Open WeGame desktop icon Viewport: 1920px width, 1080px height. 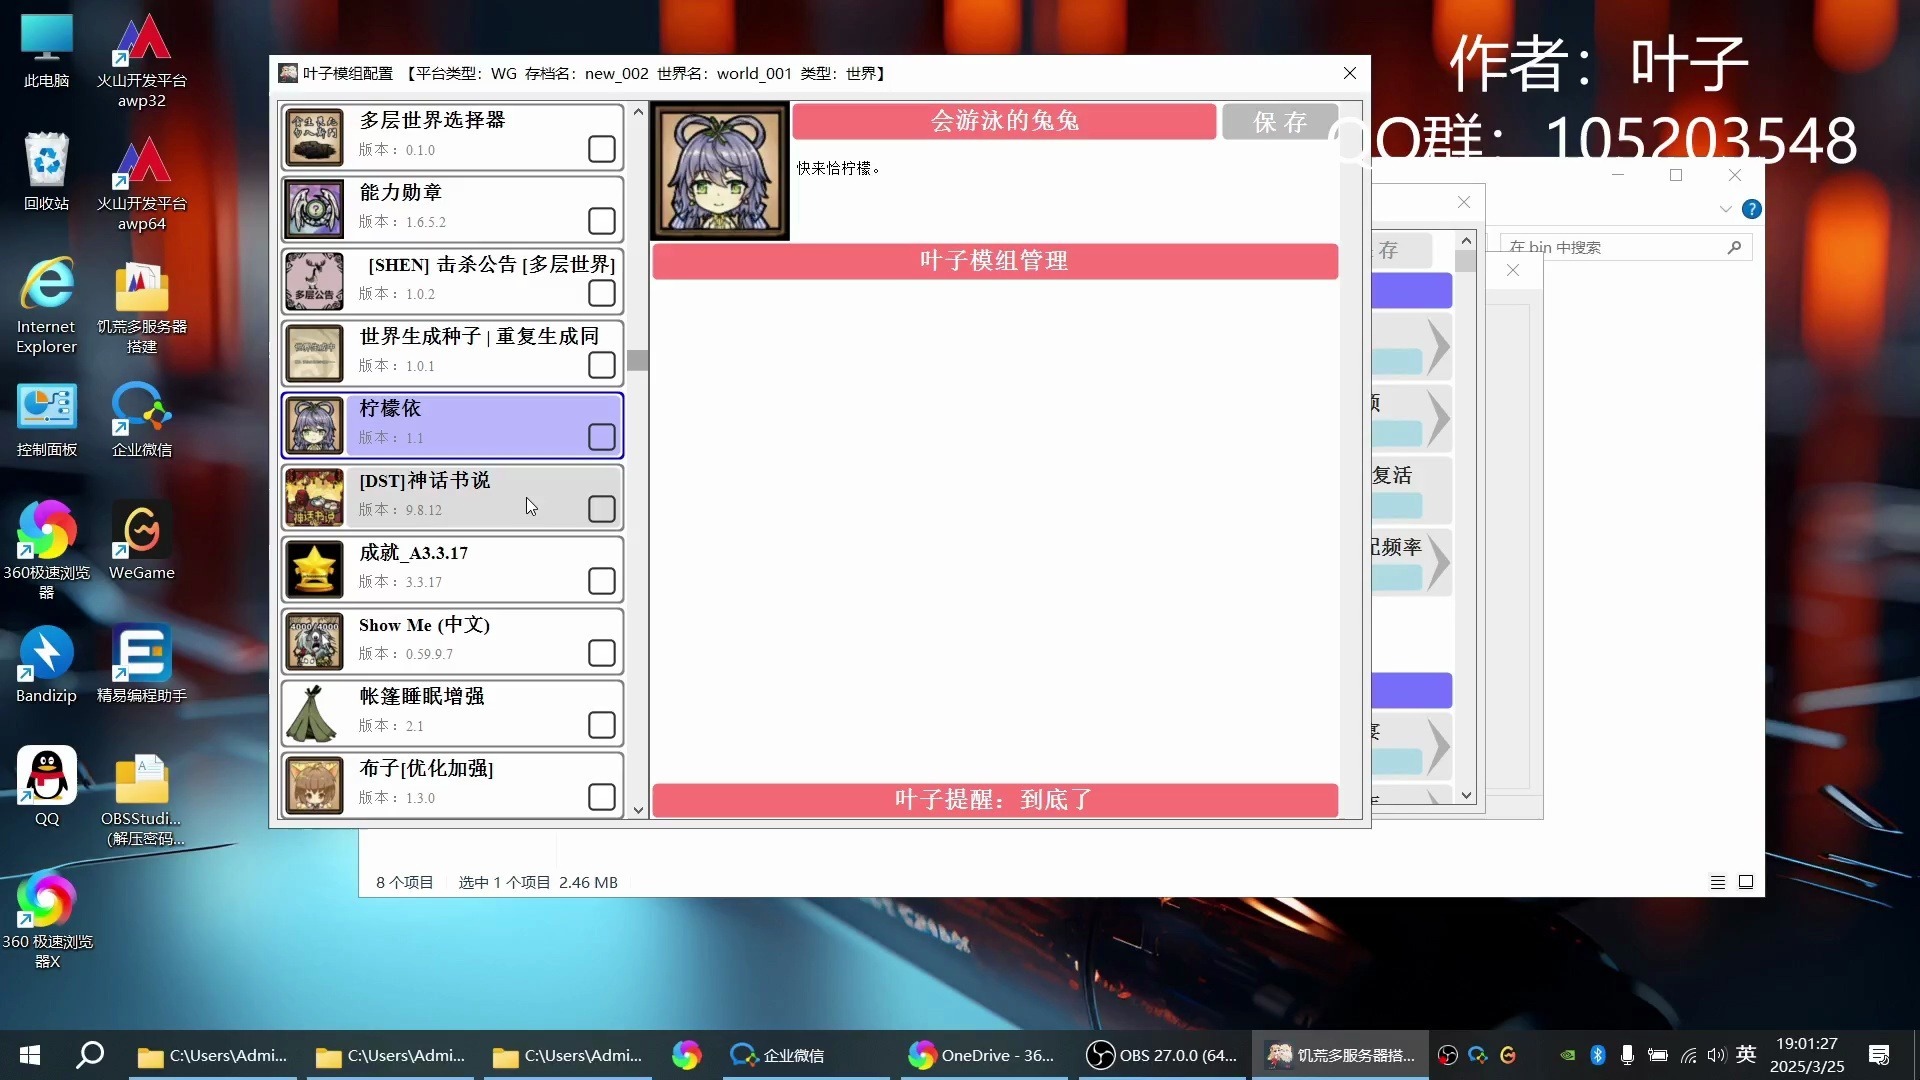(x=142, y=542)
